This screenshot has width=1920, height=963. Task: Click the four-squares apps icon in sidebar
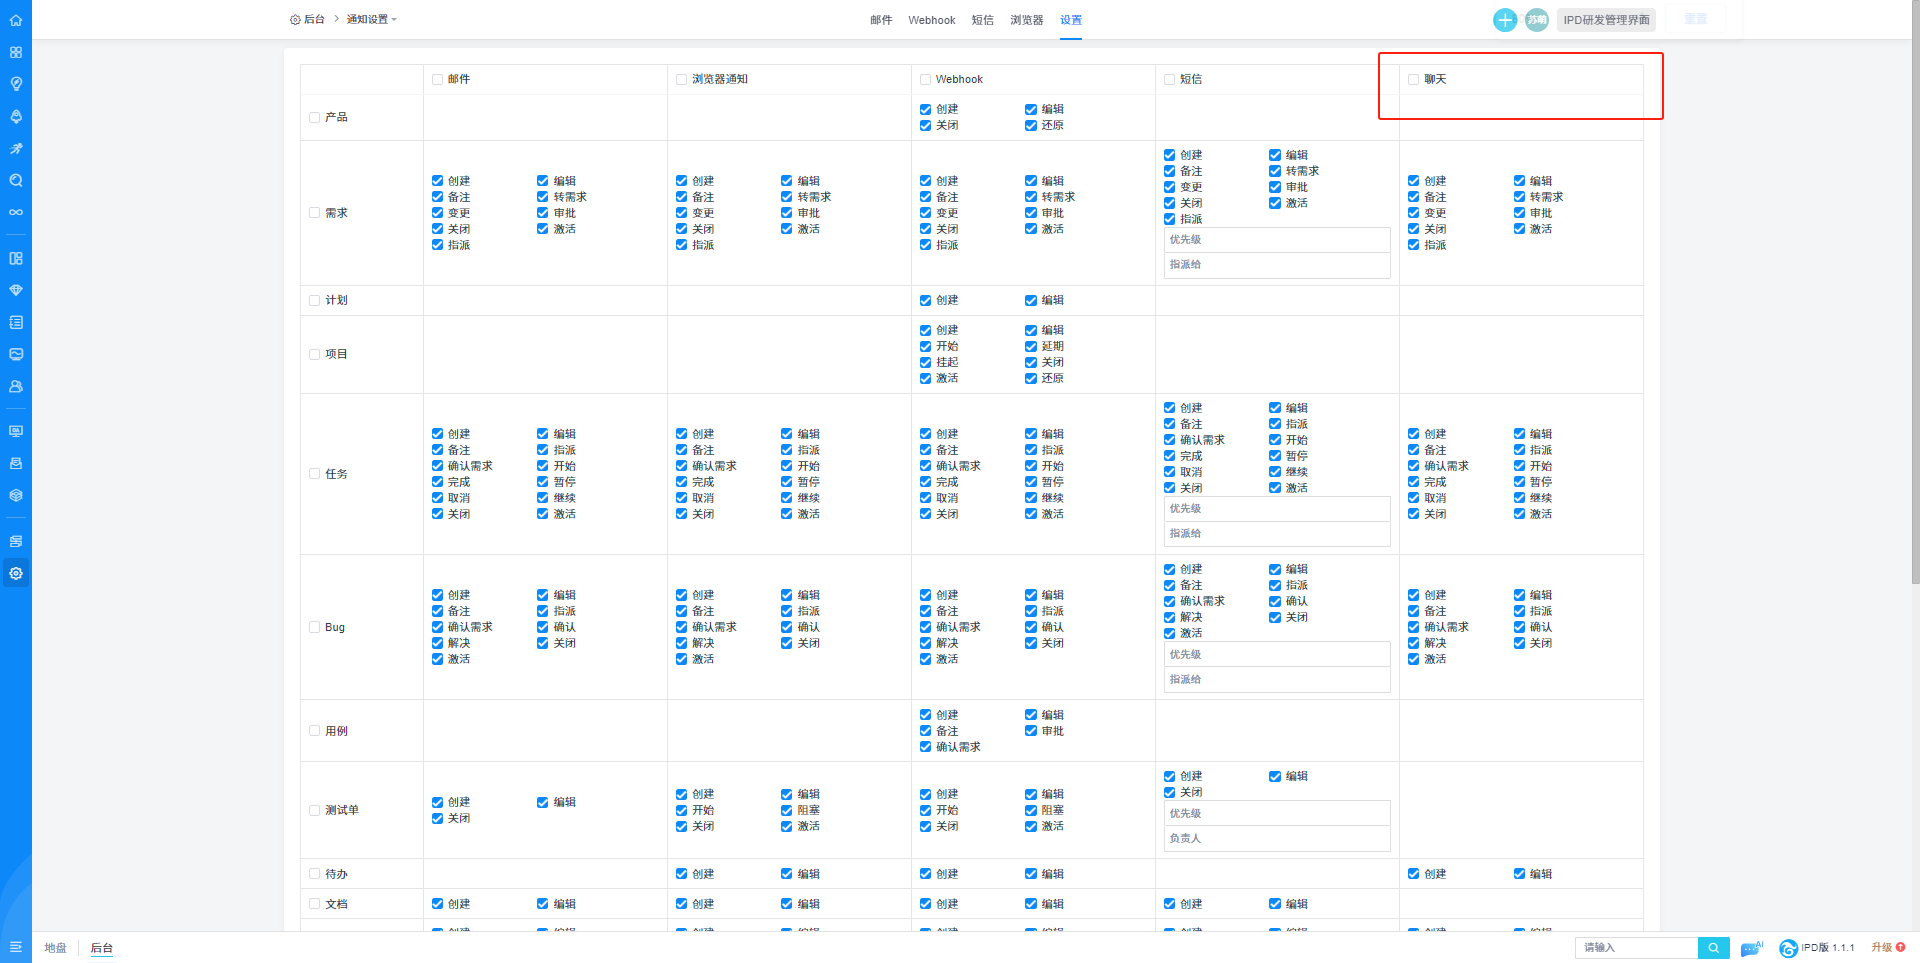[x=16, y=52]
